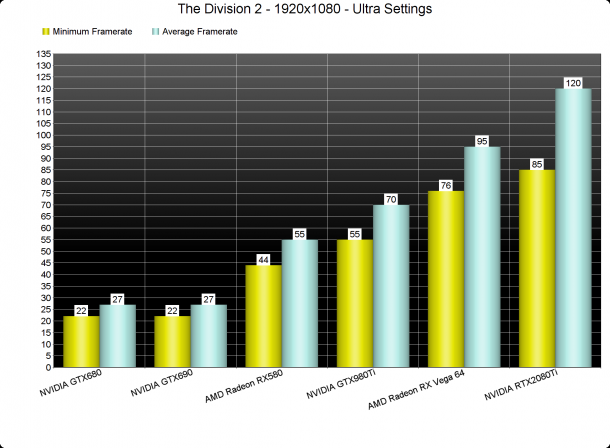610x448 pixels.
Task: Click the "130" y-axis tick label
Action: coord(44,66)
